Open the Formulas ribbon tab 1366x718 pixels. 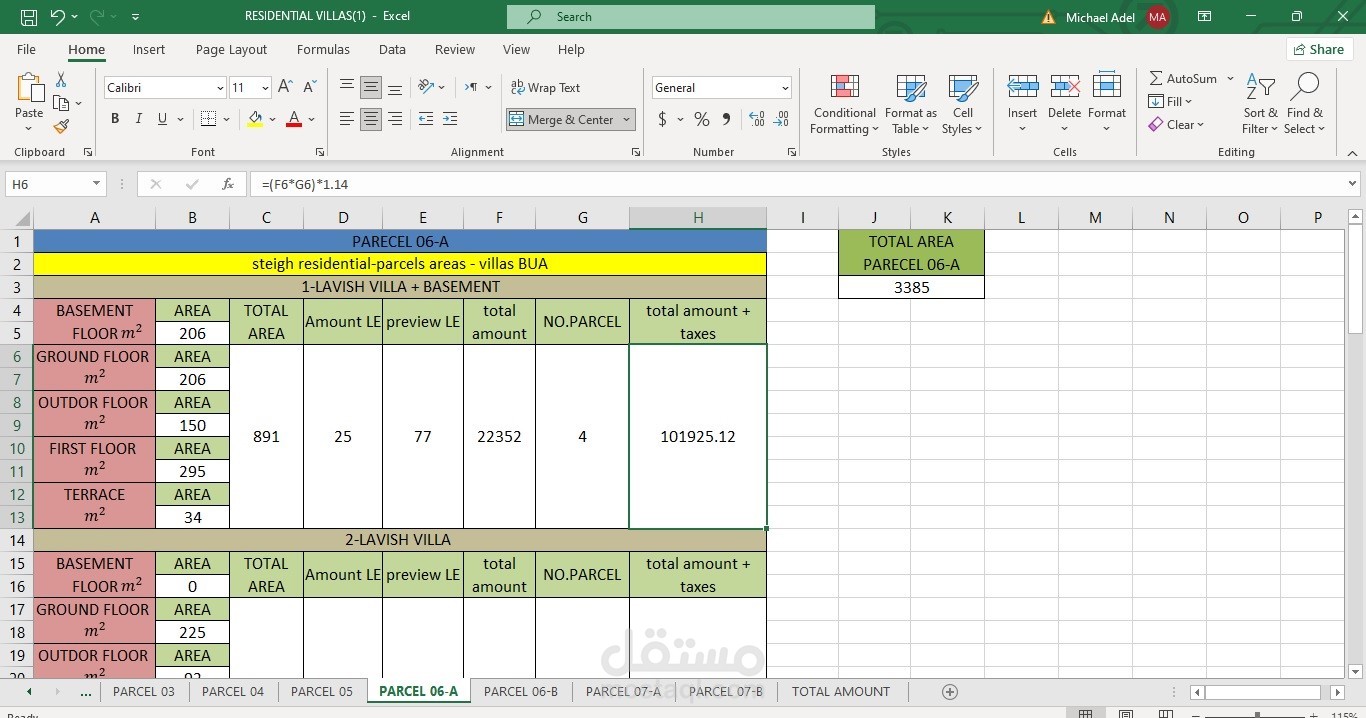[323, 49]
